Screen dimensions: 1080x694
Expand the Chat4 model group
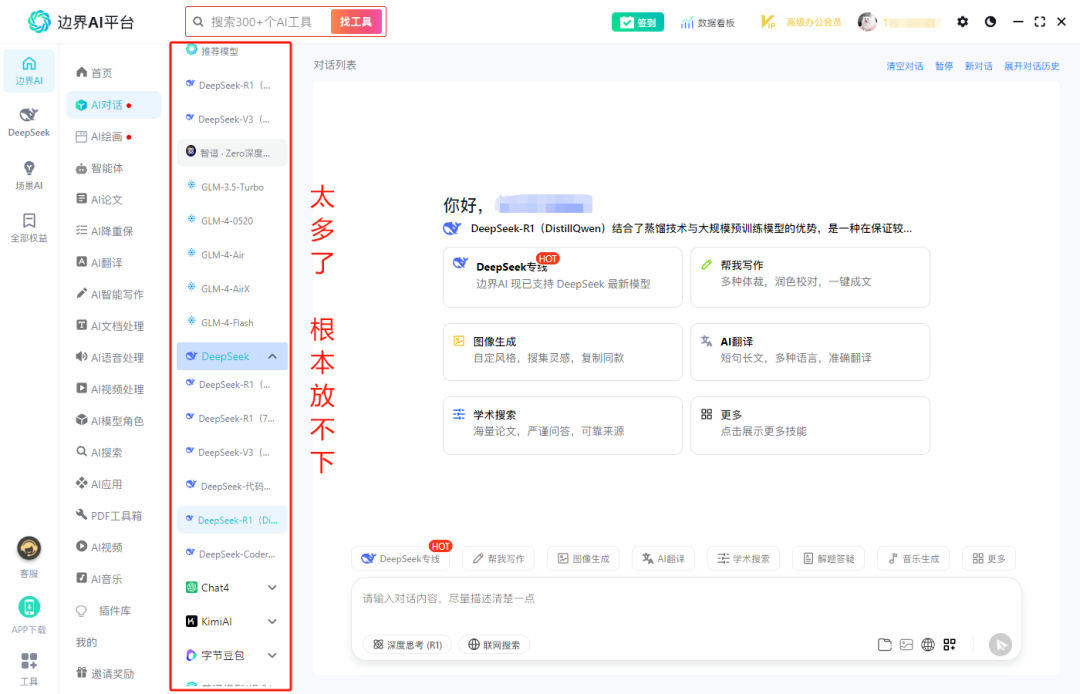[272, 588]
